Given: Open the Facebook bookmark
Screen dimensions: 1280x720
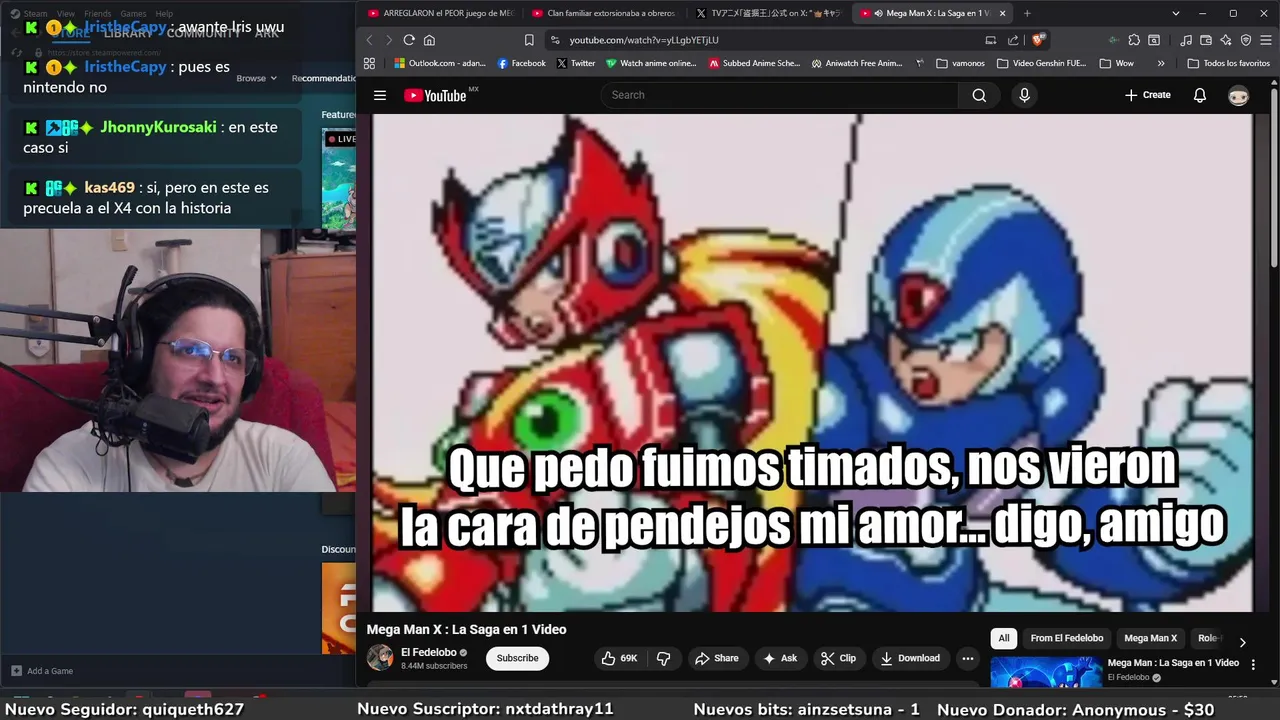Looking at the screenshot, I should [x=521, y=63].
